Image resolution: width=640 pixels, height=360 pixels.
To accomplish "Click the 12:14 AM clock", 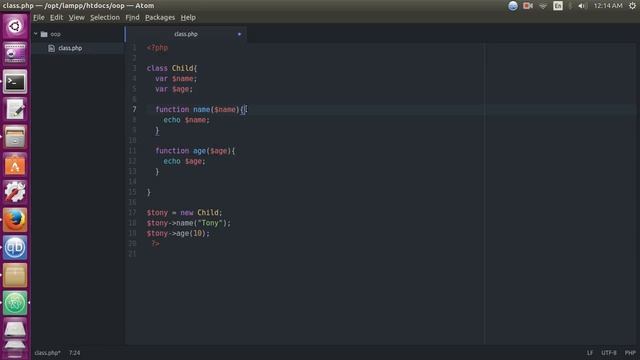I will click(608, 6).
